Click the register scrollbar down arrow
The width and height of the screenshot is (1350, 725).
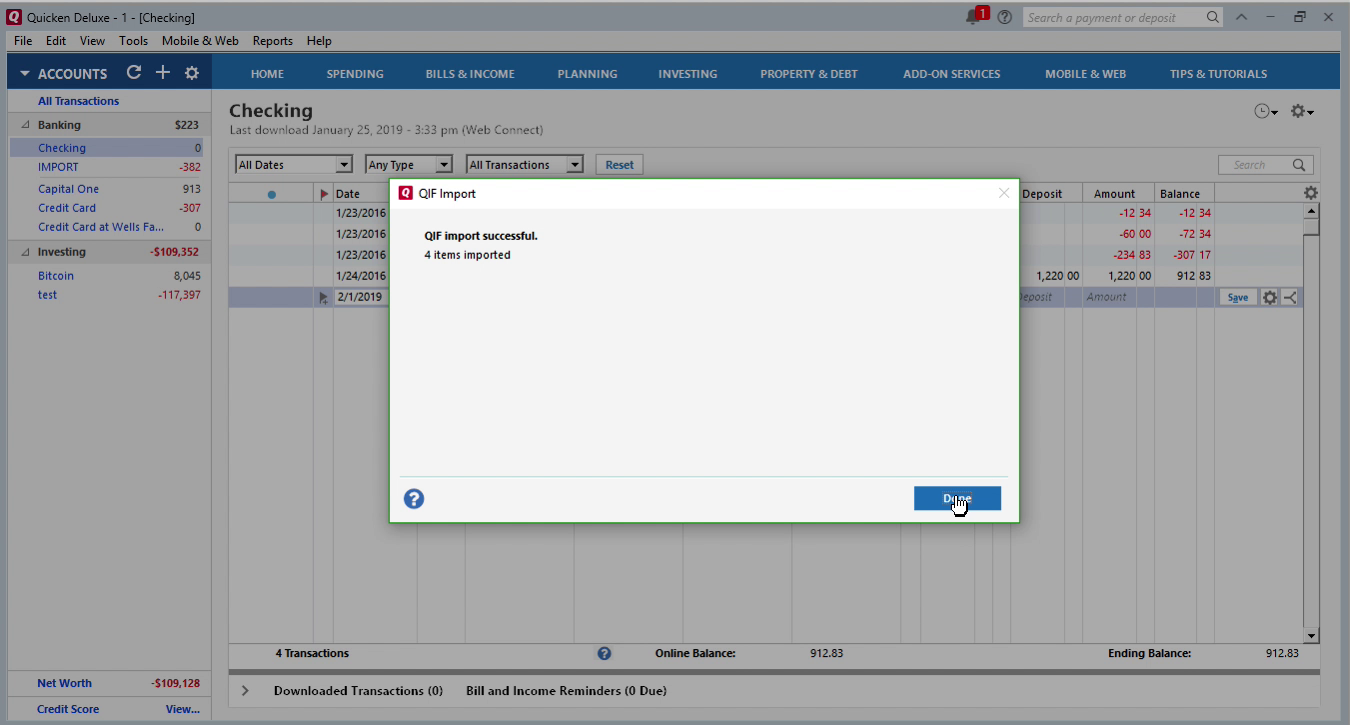[1311, 635]
